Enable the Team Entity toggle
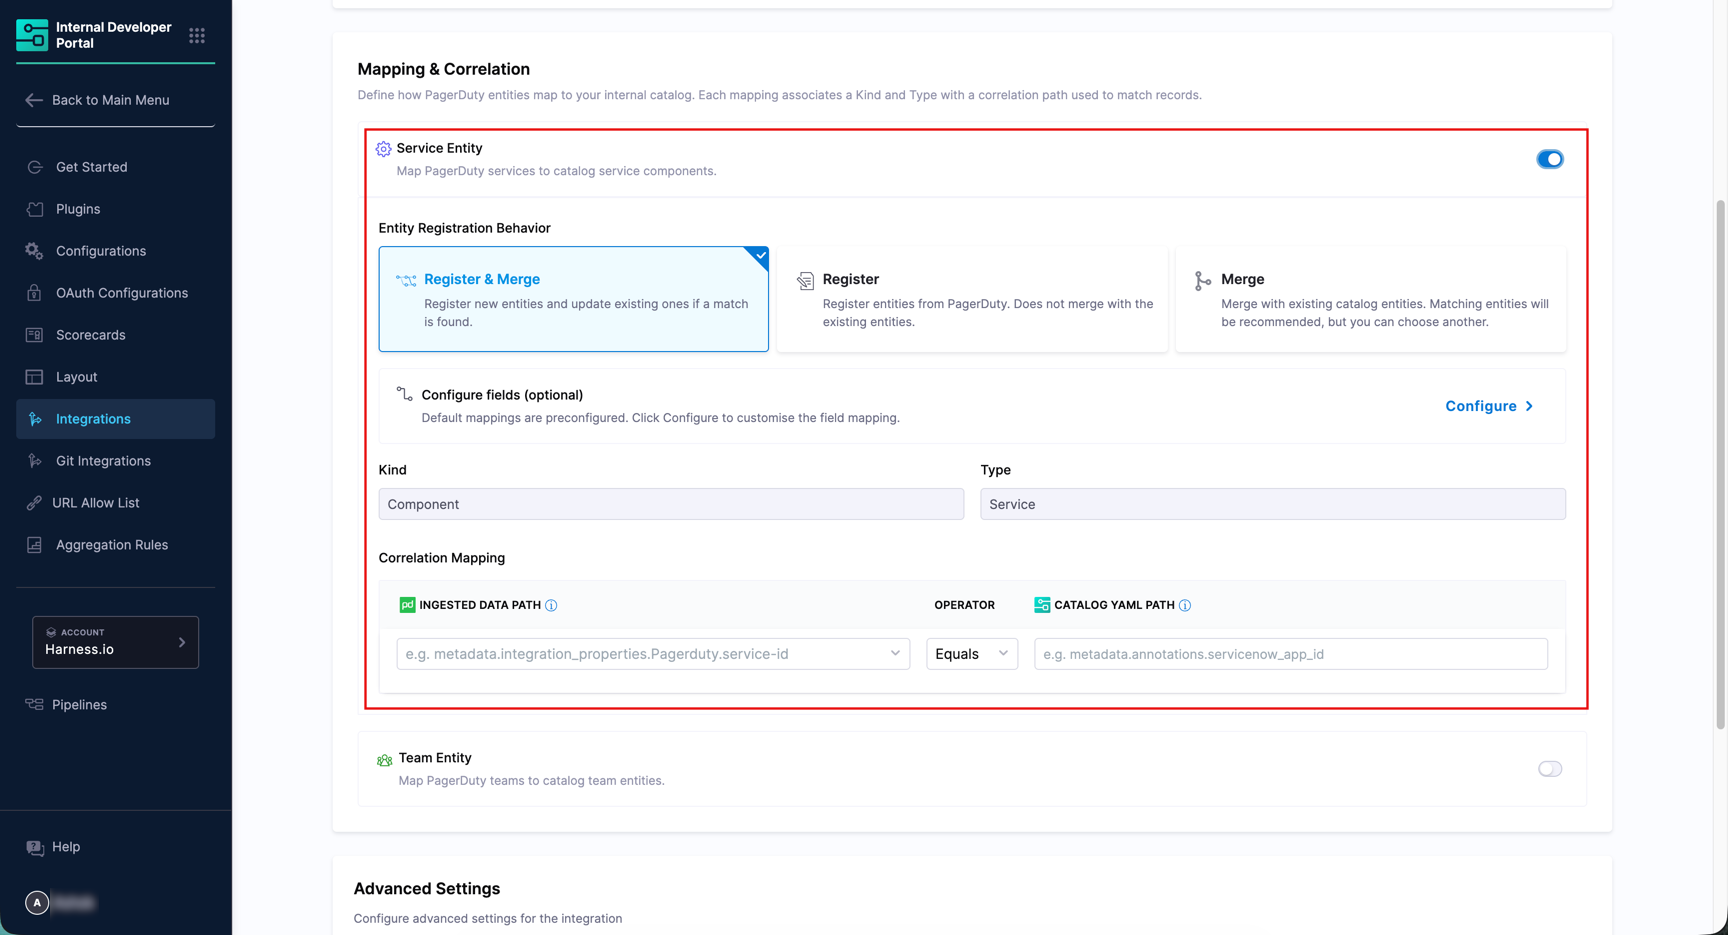 (x=1549, y=769)
